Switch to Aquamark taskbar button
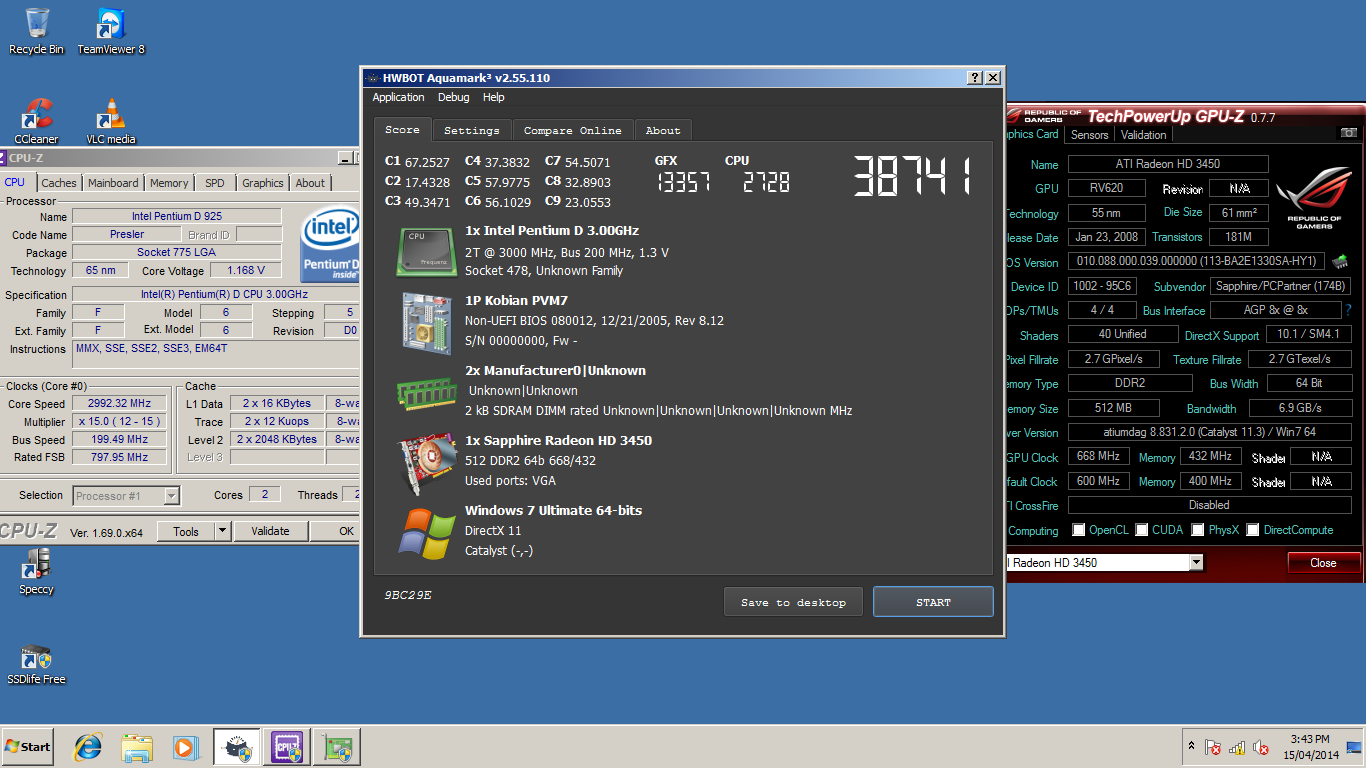Screen dimensions: 1366x768 (x=237, y=747)
